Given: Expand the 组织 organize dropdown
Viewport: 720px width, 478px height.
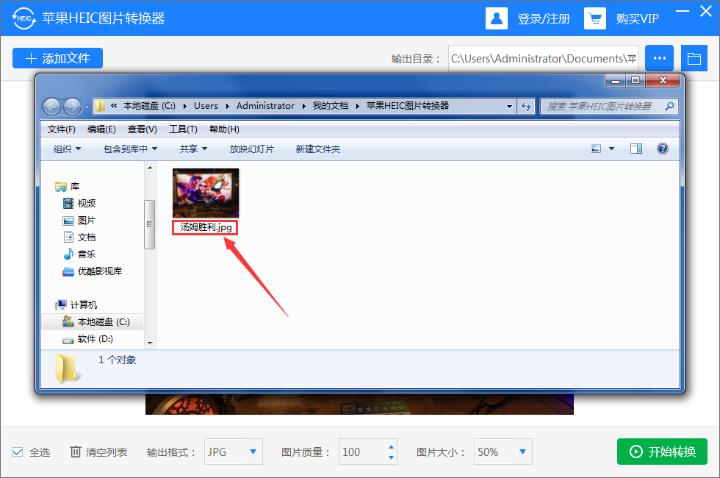Looking at the screenshot, I should tap(67, 149).
